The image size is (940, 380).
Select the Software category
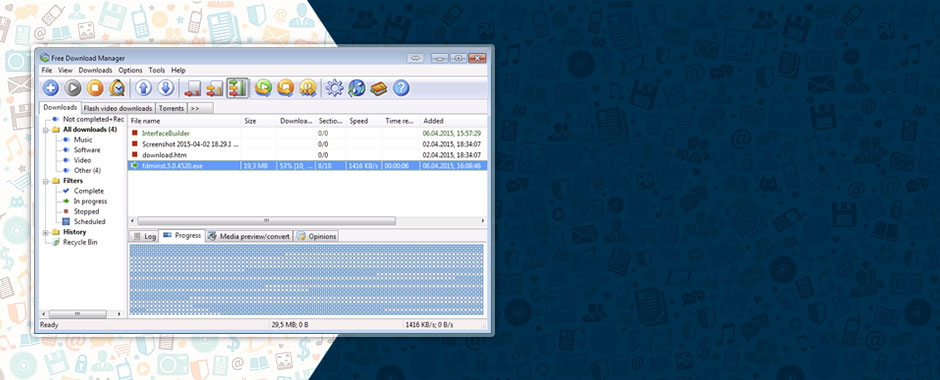(x=87, y=150)
